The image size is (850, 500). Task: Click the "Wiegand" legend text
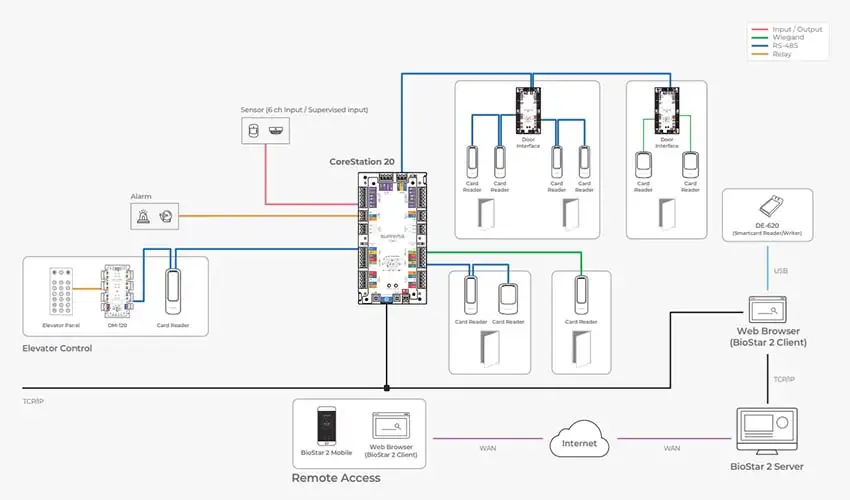(x=788, y=37)
